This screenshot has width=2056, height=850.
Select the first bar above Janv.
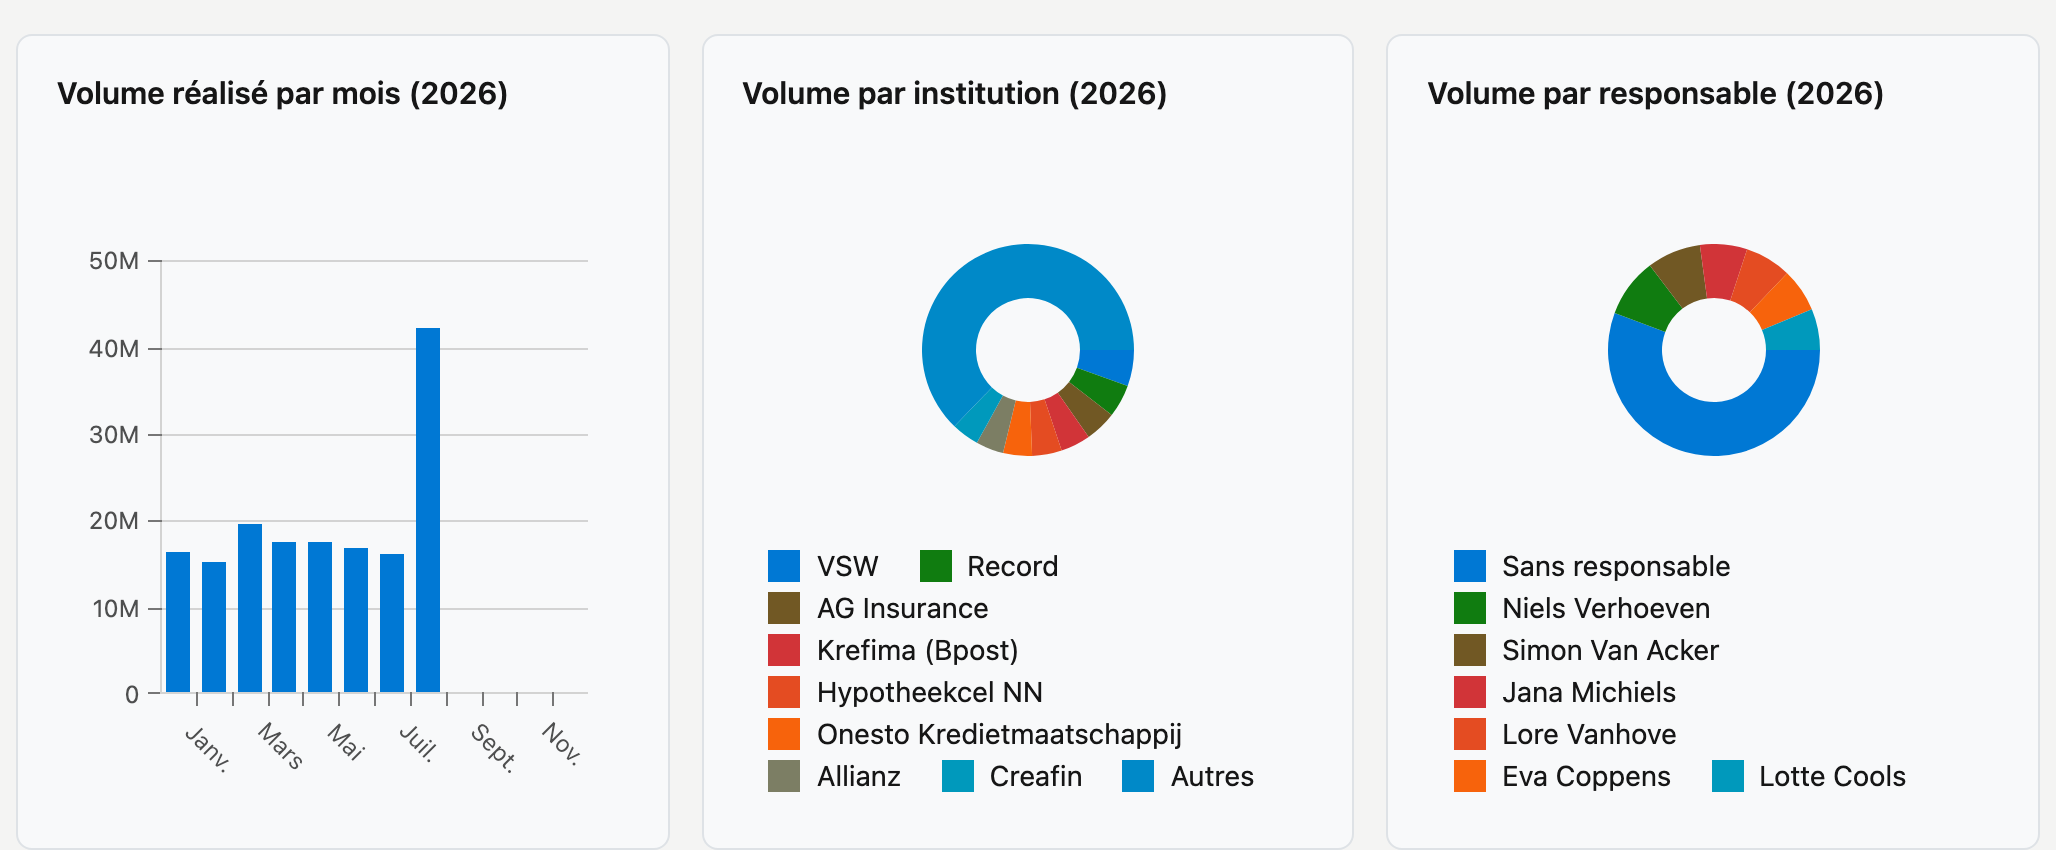178,622
